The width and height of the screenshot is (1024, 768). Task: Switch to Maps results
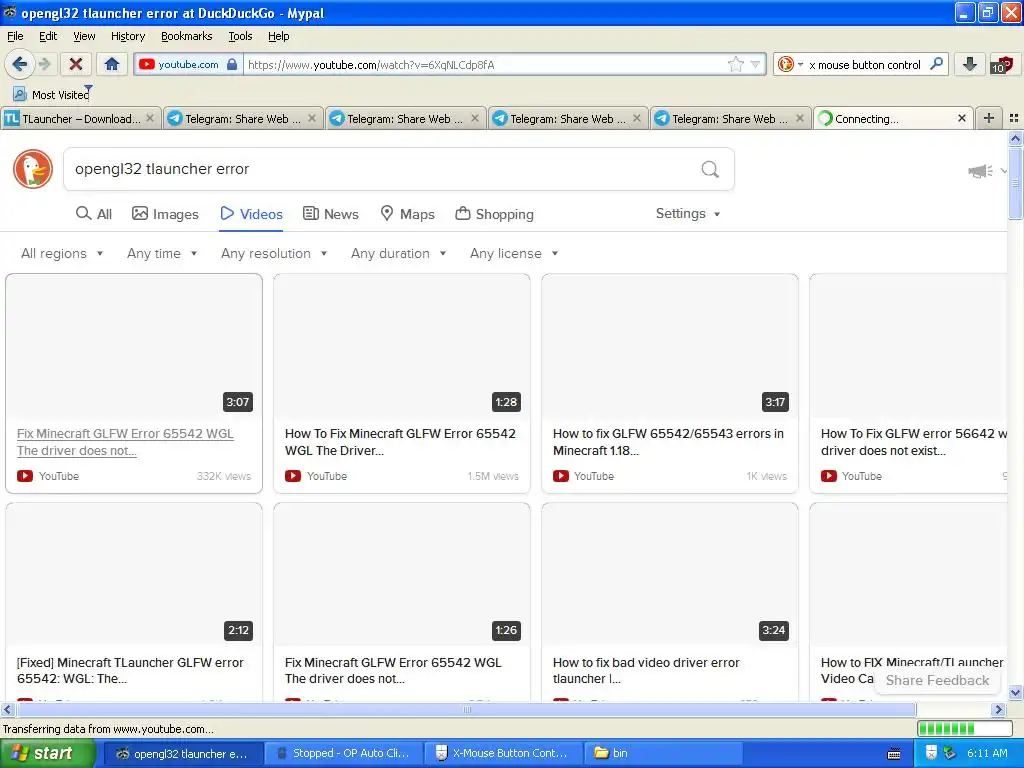coord(407,214)
